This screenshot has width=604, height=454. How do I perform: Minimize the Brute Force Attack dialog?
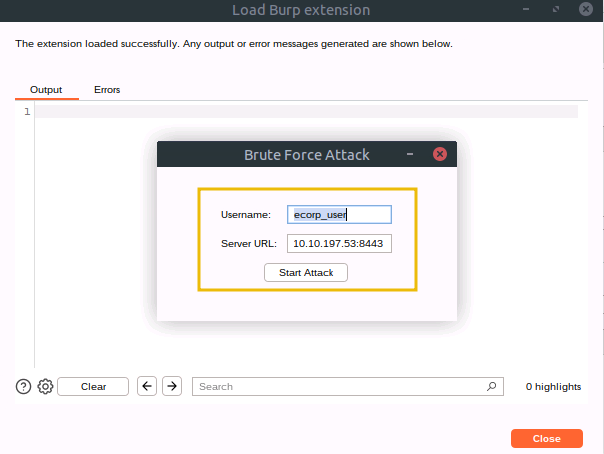(410, 154)
